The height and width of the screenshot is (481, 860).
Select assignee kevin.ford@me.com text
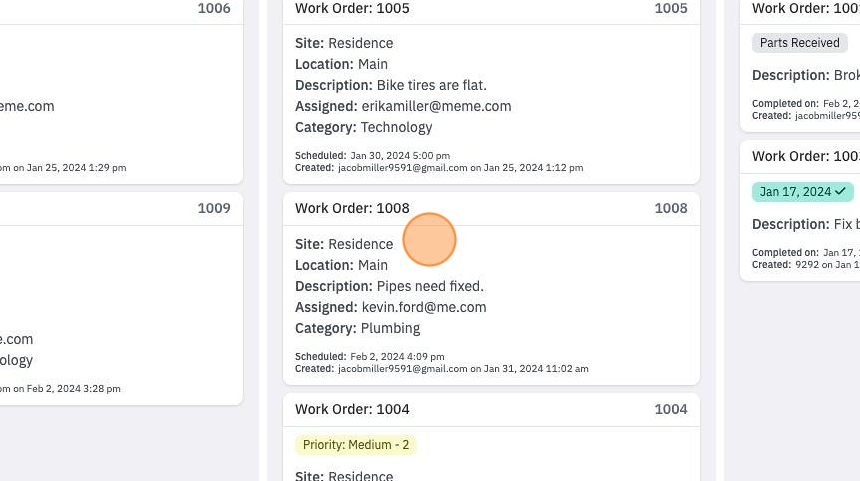424,307
